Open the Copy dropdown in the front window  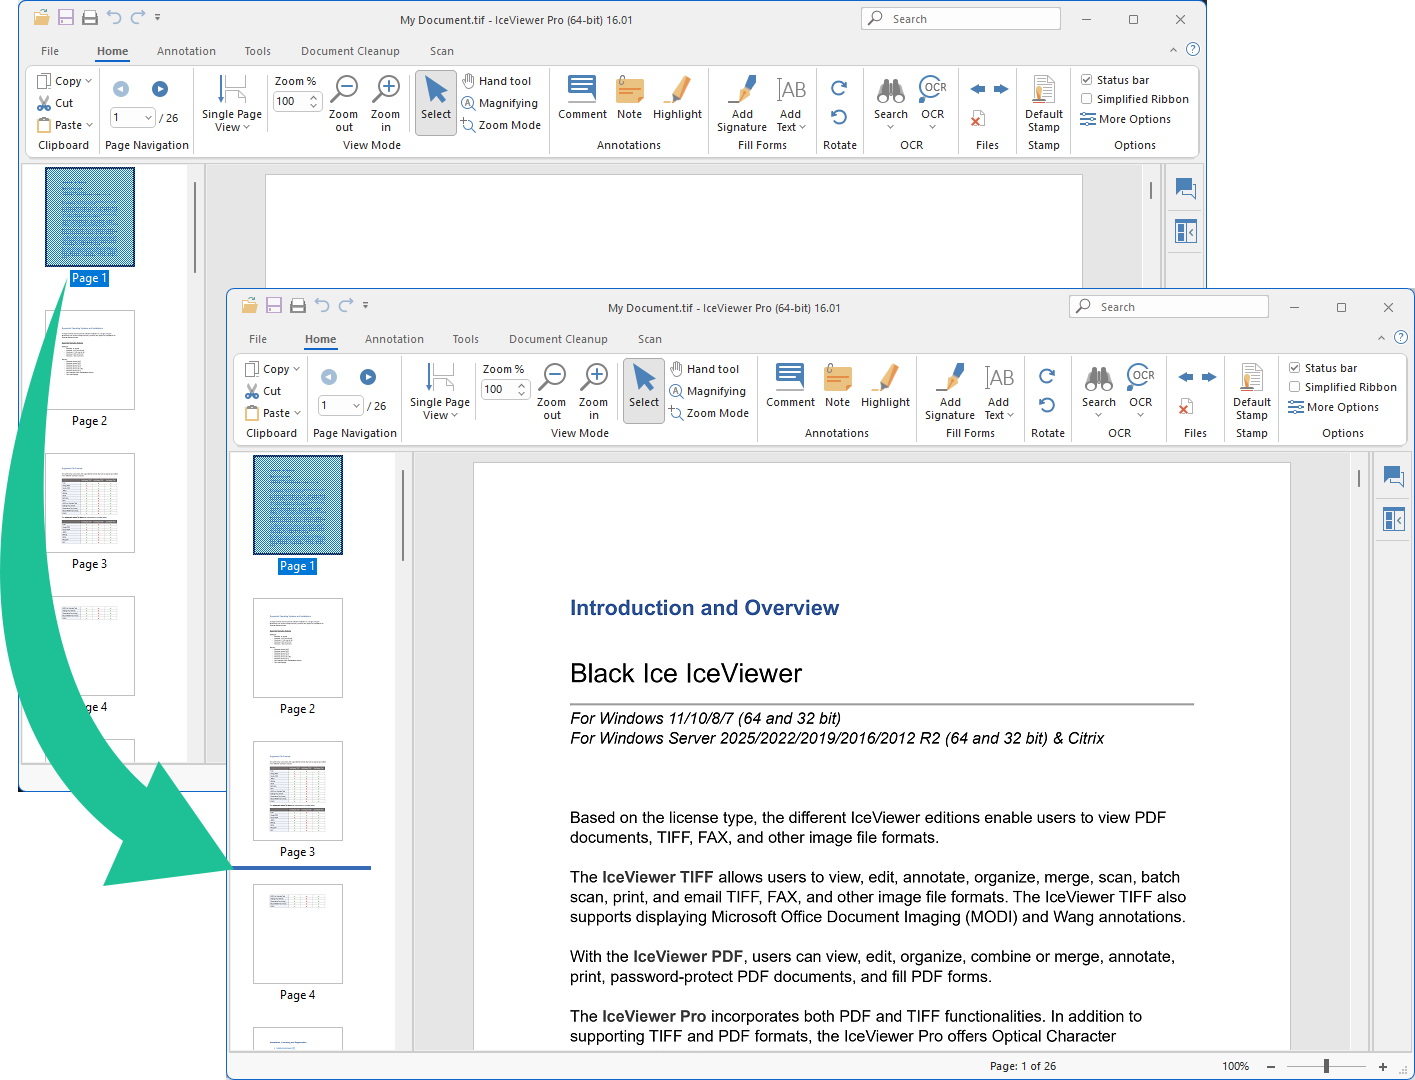tap(296, 369)
